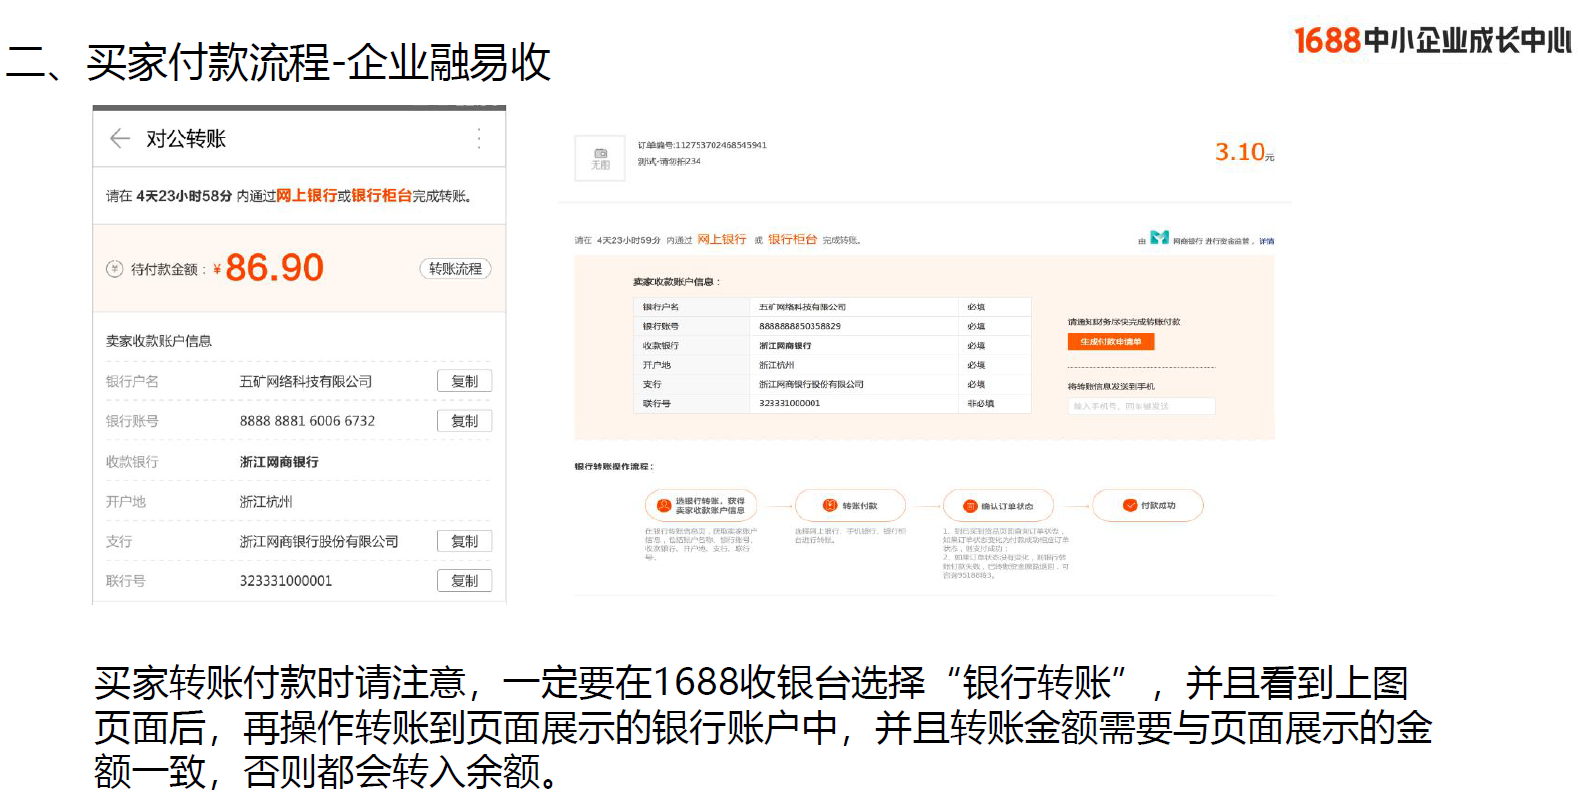Click the 将转账信息发送到手机 label
This screenshot has height=804, width=1578.
click(1111, 386)
